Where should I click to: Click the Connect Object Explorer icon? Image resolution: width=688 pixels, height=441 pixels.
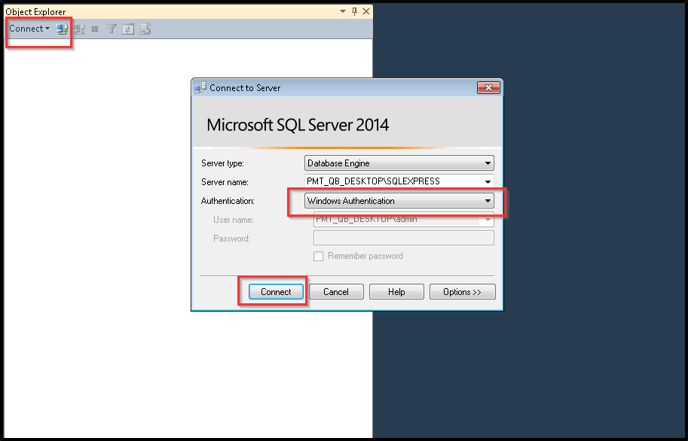point(62,29)
